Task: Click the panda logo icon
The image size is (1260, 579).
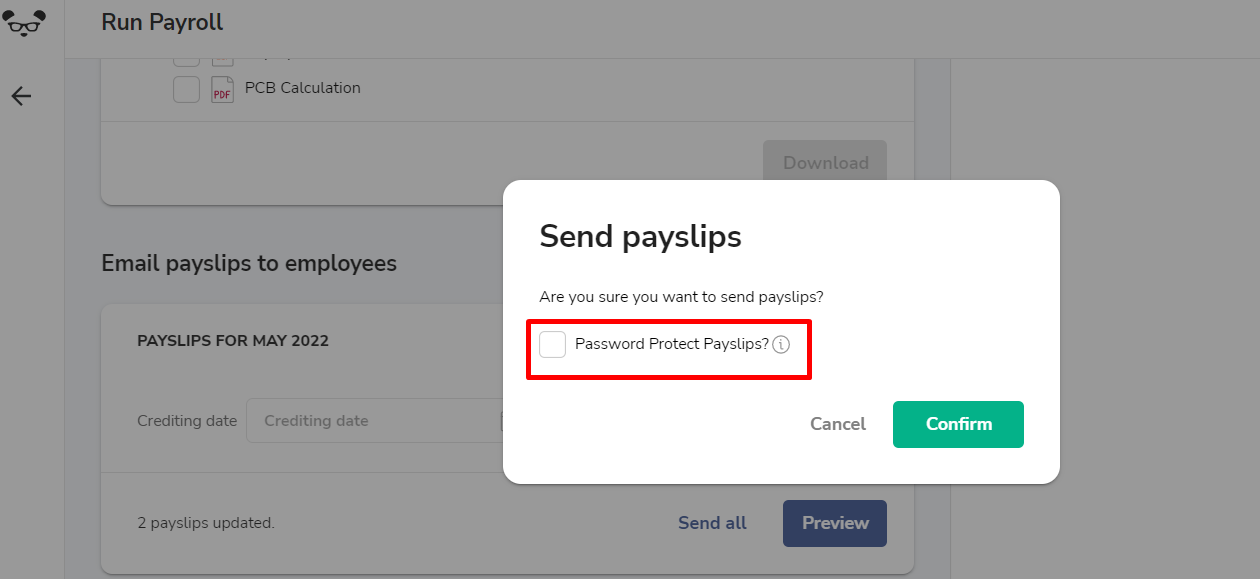Action: tap(24, 22)
